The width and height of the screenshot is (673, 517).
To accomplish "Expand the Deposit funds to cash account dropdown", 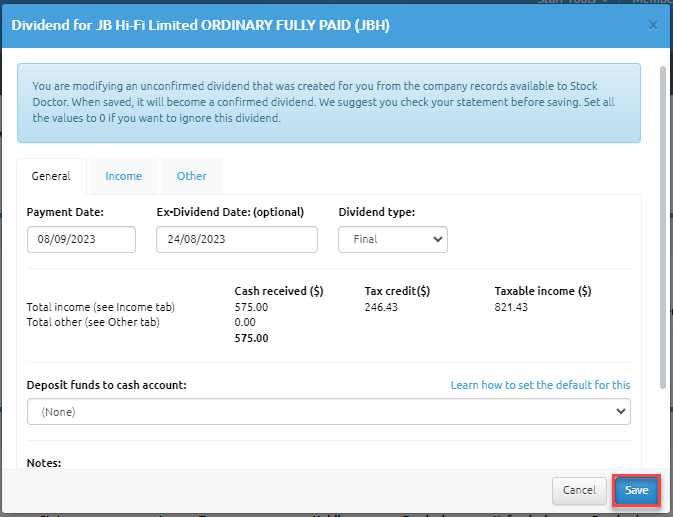I will click(329, 411).
